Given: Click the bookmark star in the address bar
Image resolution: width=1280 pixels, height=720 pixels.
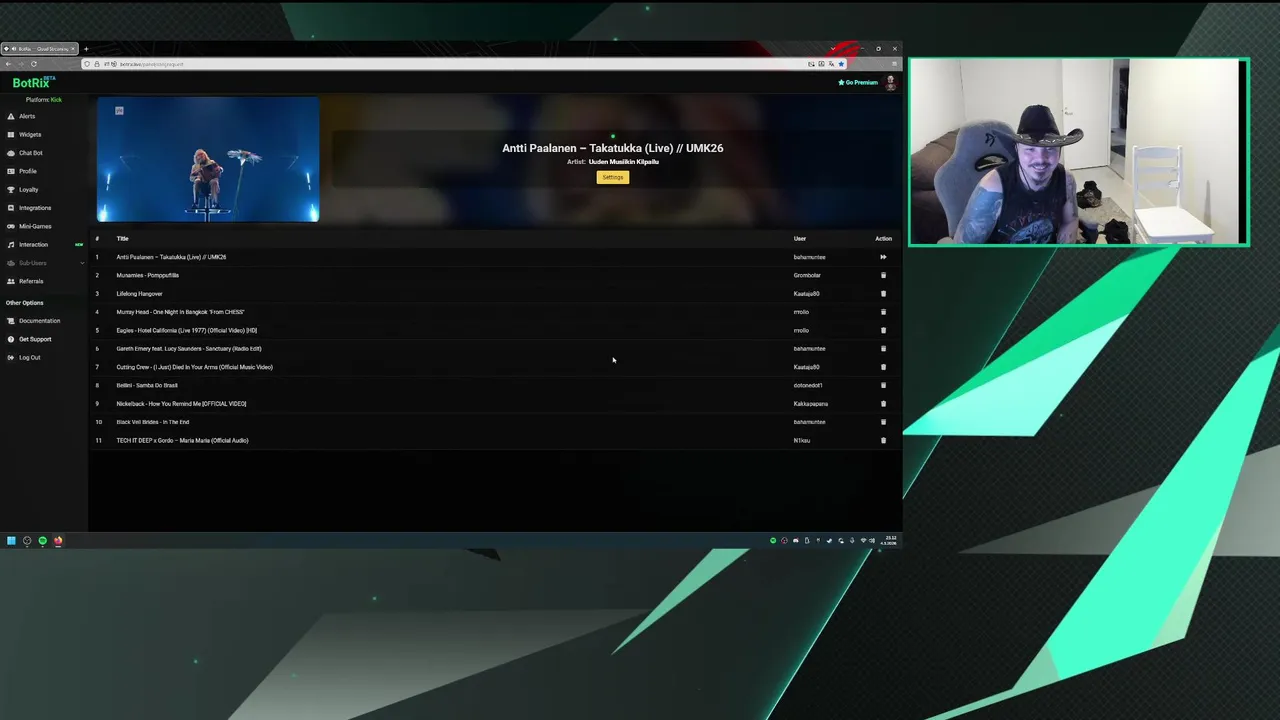Looking at the screenshot, I should (x=841, y=64).
